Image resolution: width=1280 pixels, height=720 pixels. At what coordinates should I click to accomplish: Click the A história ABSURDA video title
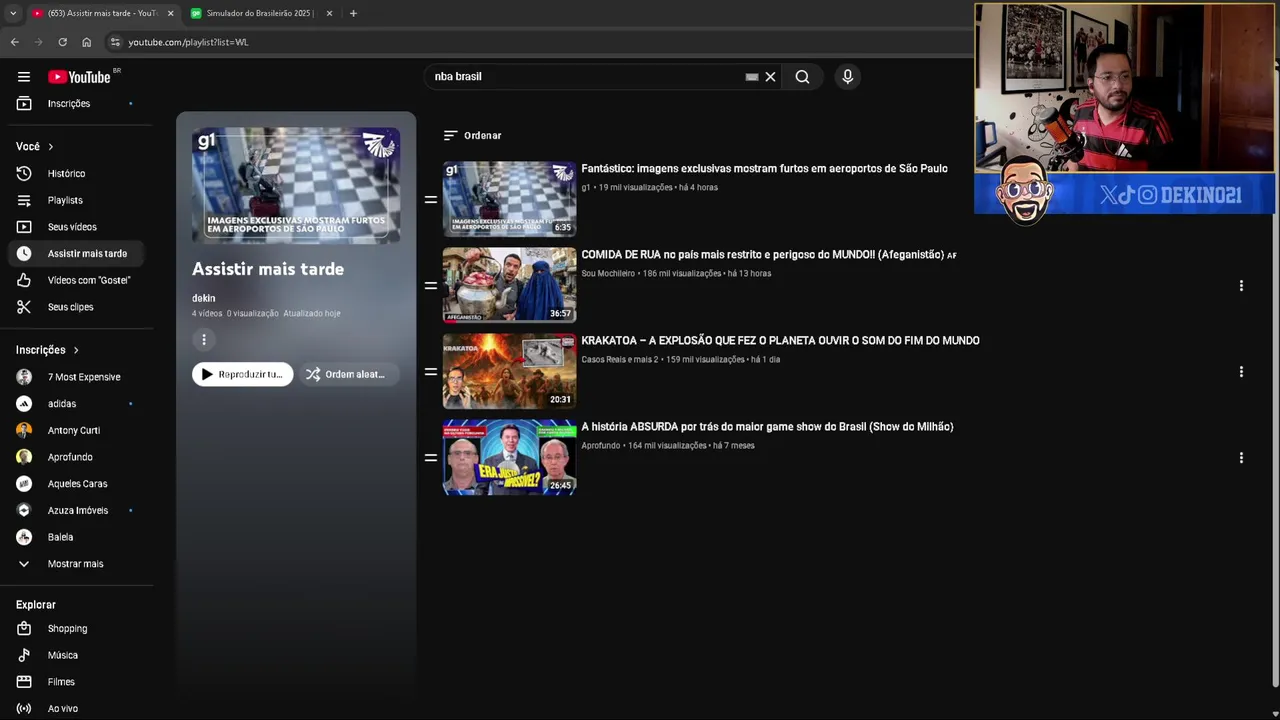(x=767, y=427)
